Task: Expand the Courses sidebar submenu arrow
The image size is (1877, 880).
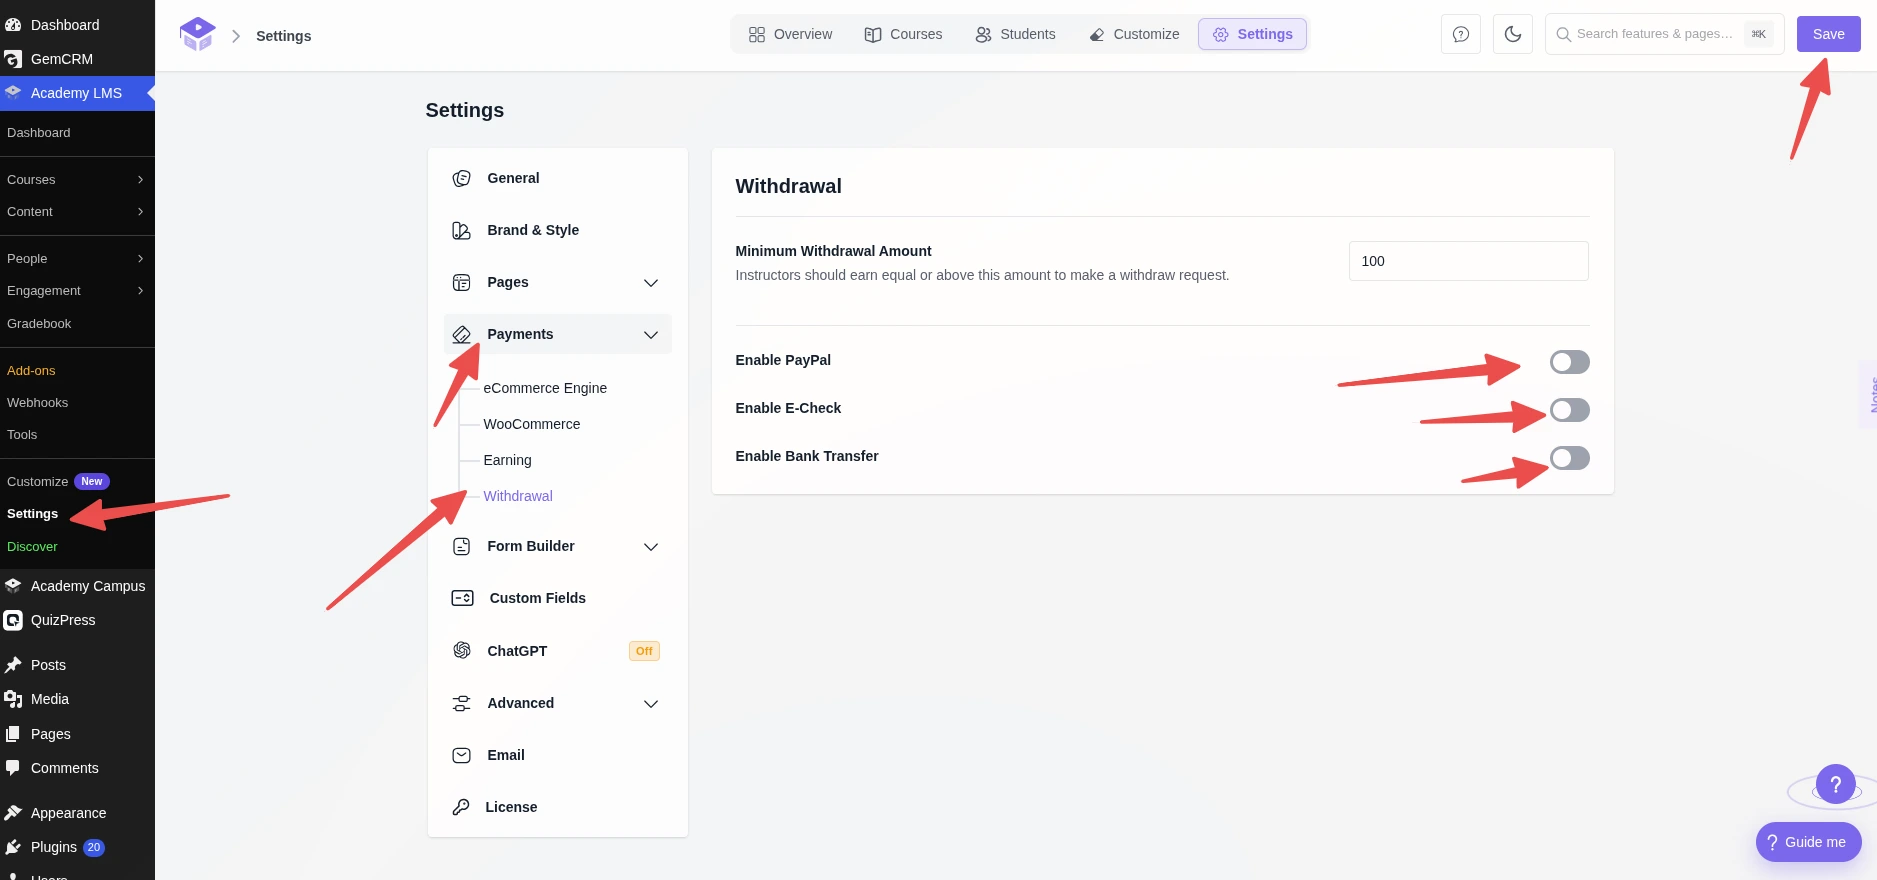Action: coord(140,180)
